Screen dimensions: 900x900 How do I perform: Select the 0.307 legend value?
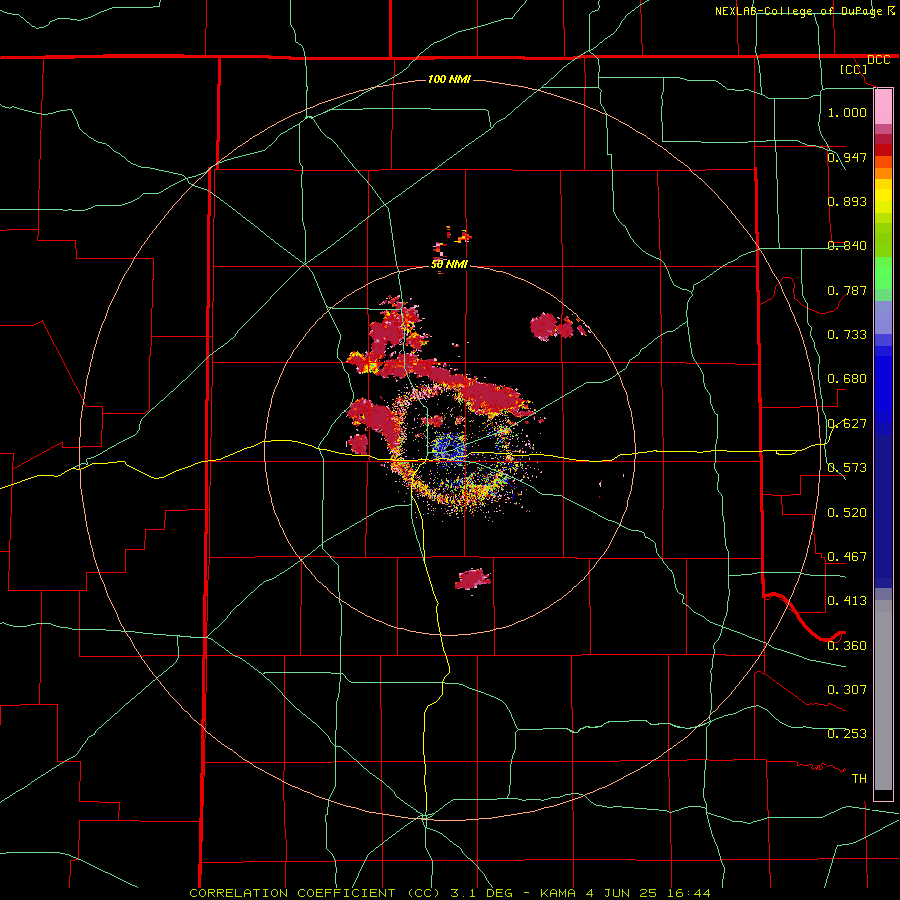847,689
